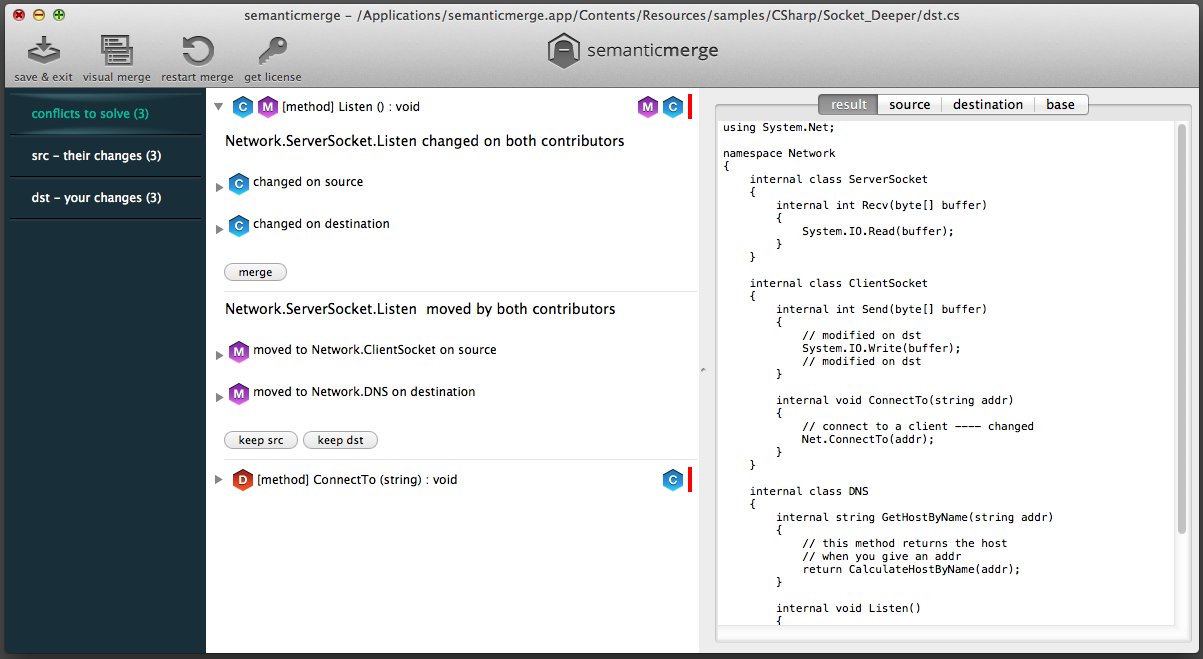Click the code line 'internal void Listen()'
Image resolution: width=1203 pixels, height=659 pixels.
click(848, 608)
